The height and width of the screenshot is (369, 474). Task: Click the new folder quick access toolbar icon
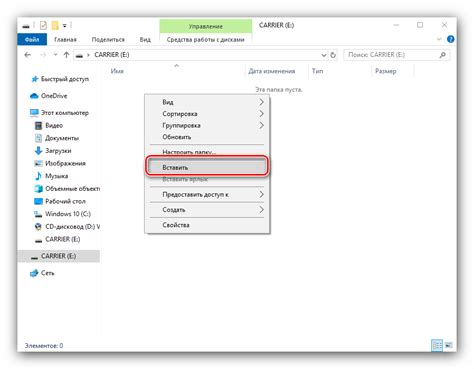click(x=55, y=25)
